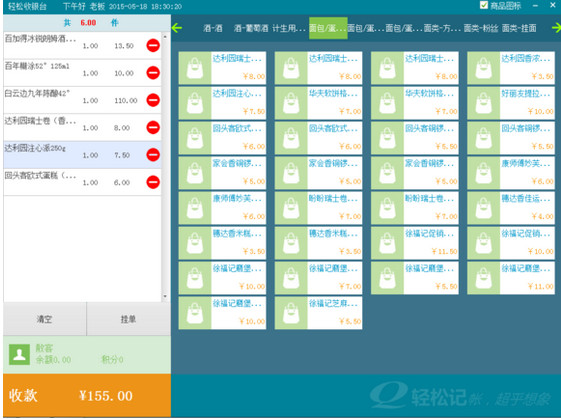Screen dimensions: 561x419
Task: Click red 6.00 item count in header
Action: click(88, 23)
